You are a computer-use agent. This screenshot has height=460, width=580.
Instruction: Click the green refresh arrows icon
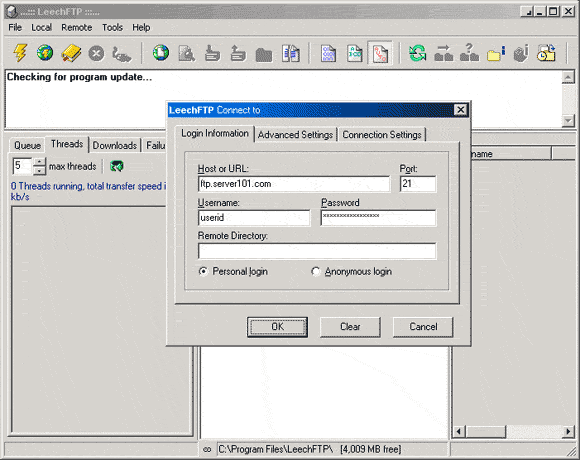point(418,53)
